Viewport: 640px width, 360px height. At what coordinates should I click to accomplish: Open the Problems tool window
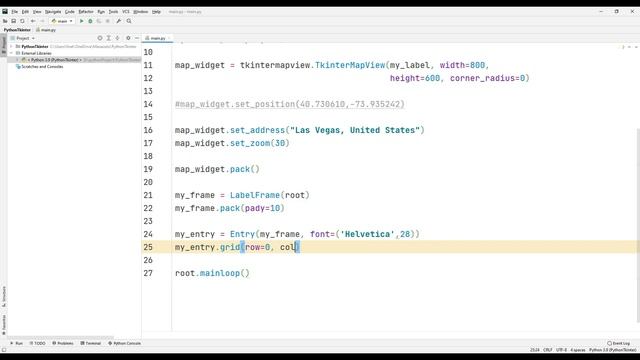63,343
